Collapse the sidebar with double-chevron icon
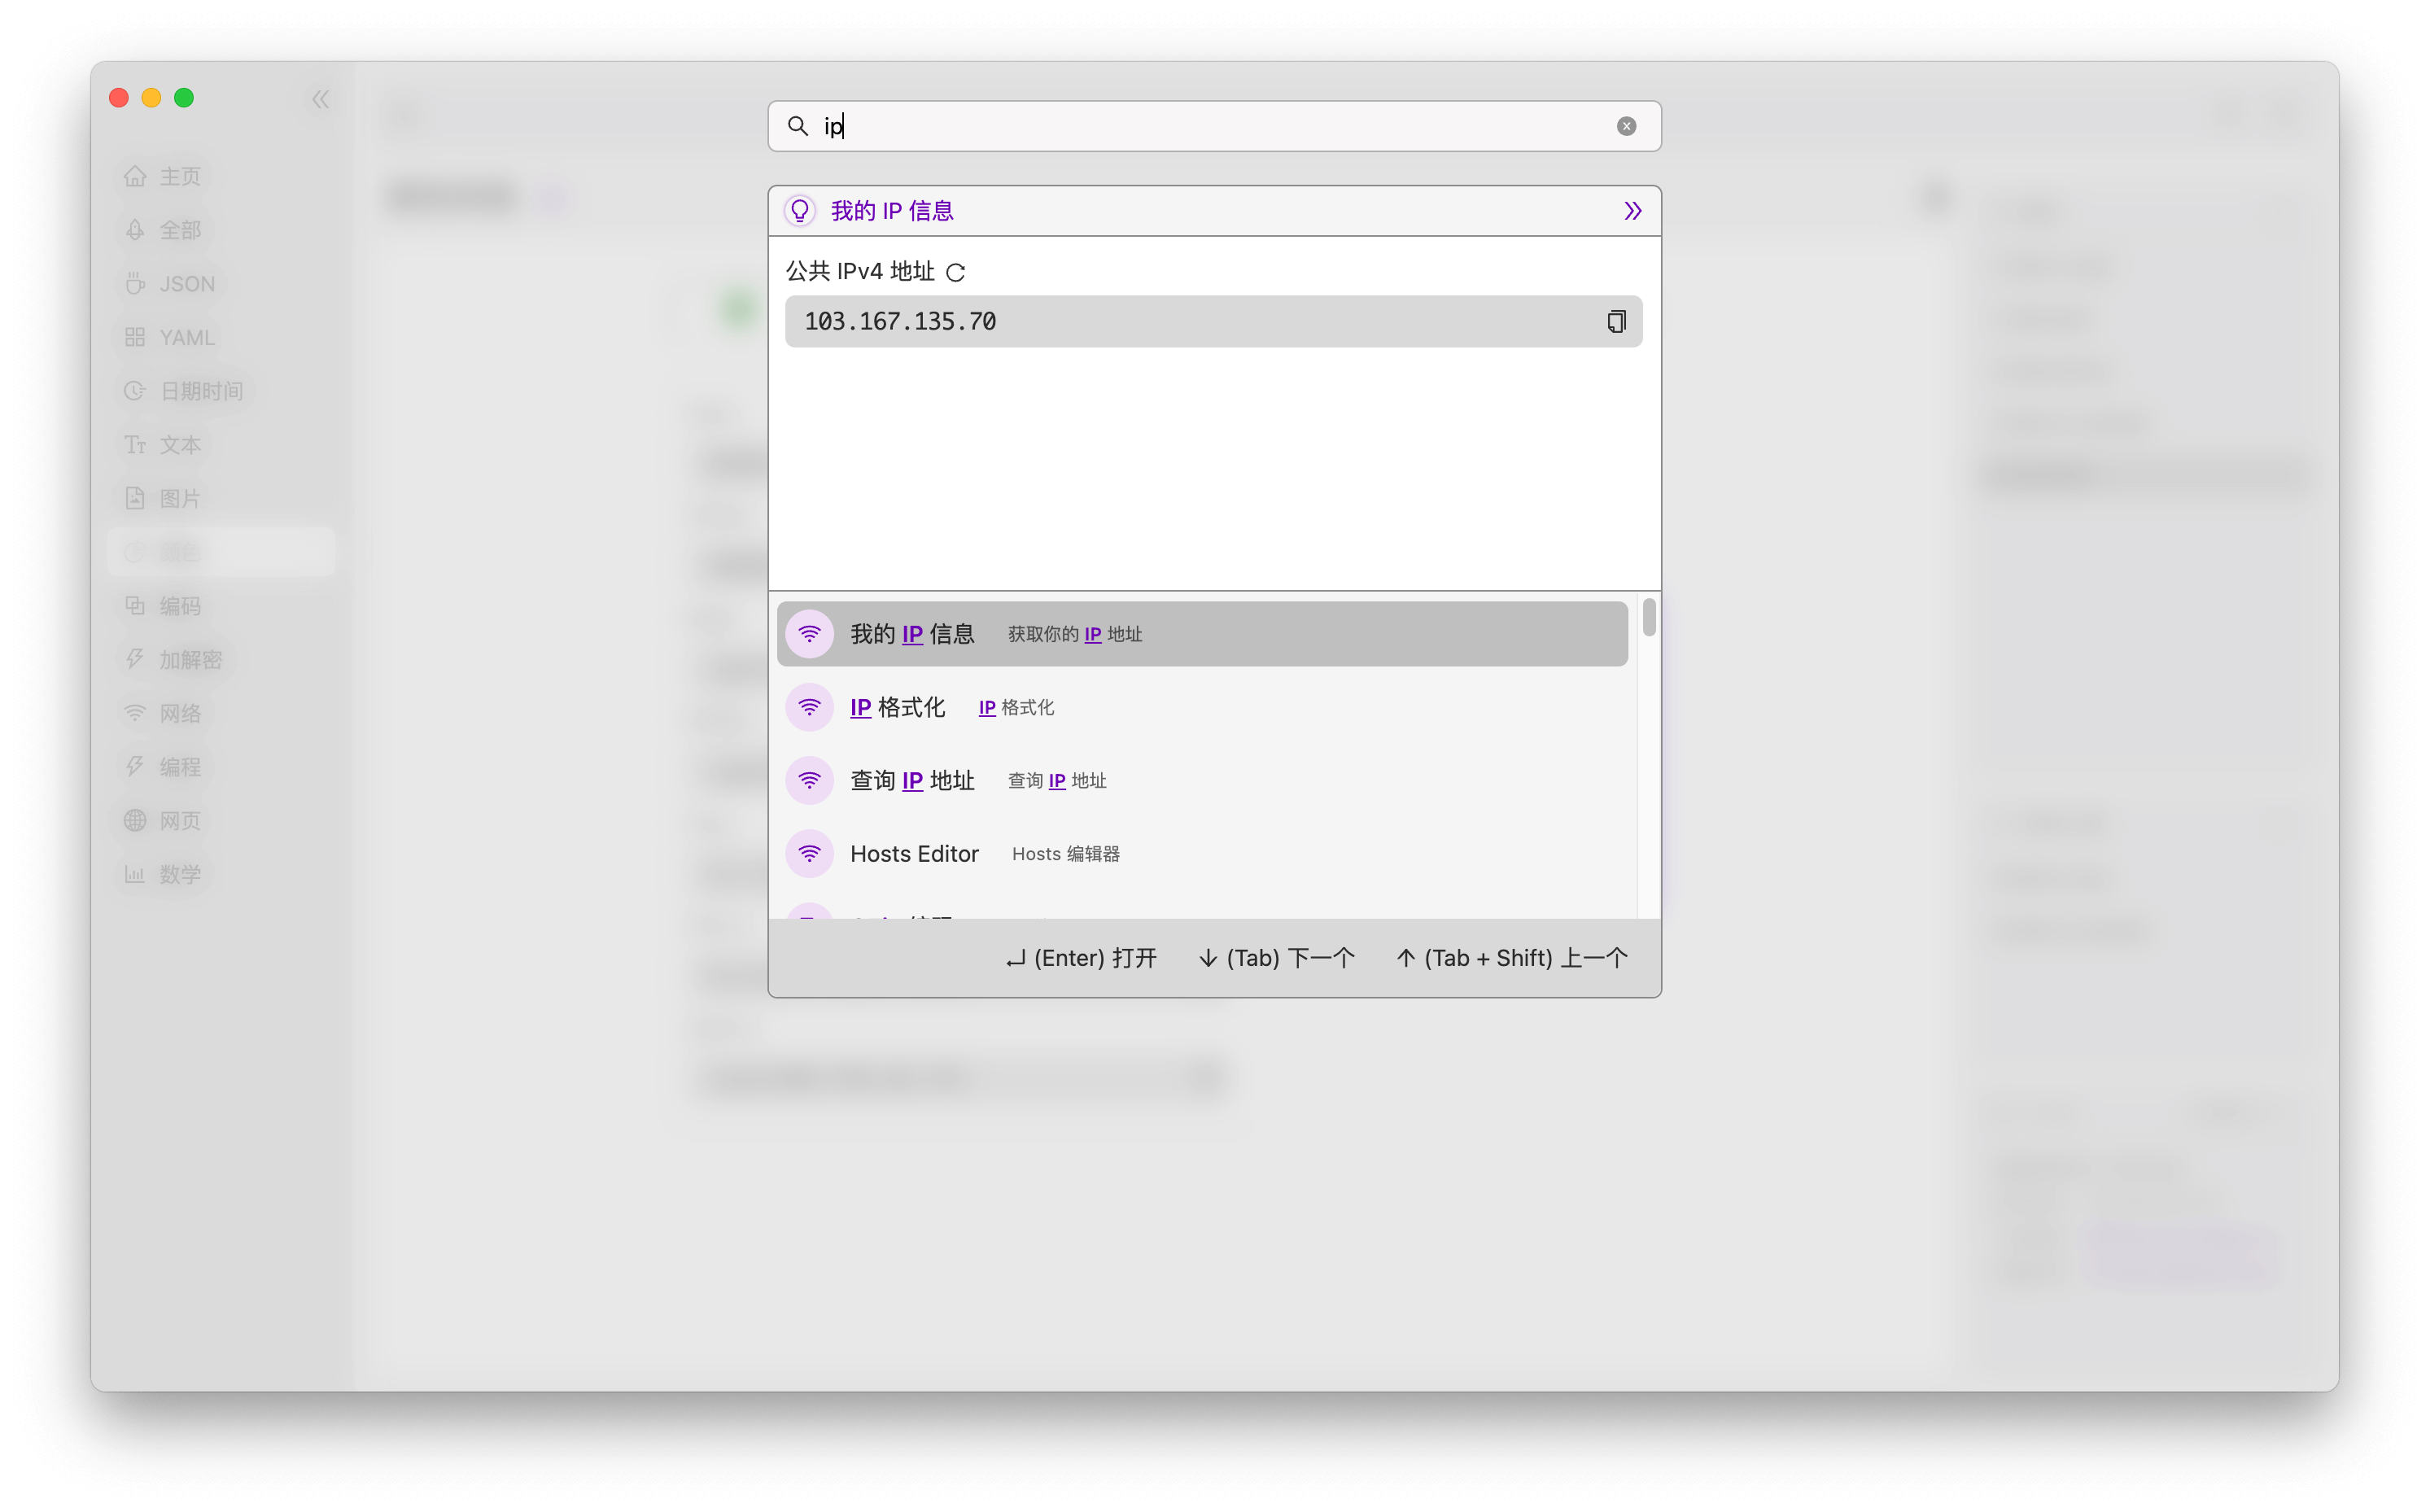This screenshot has height=1512, width=2430. 320,99
